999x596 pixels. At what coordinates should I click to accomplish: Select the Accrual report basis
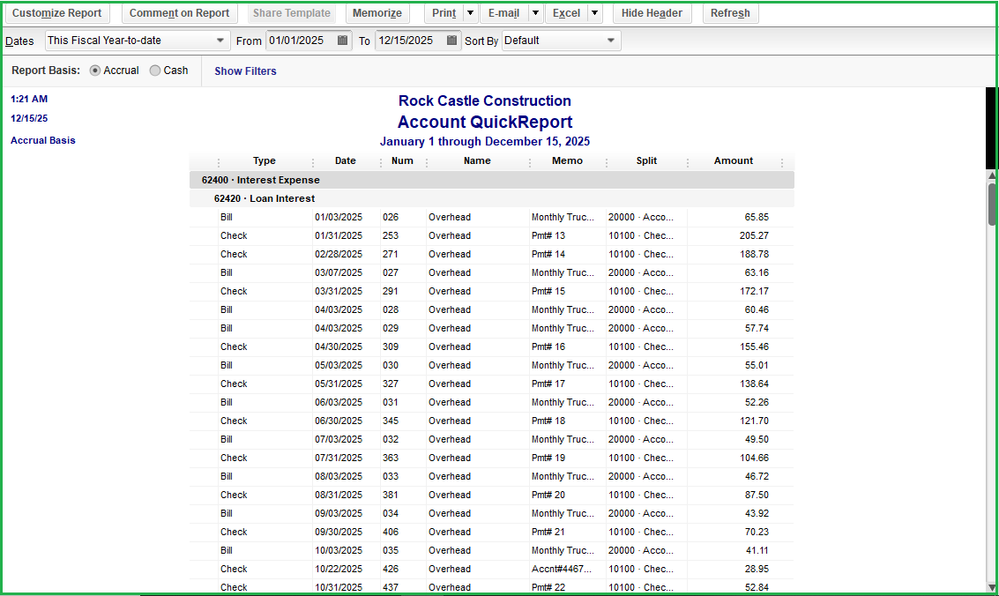click(95, 71)
